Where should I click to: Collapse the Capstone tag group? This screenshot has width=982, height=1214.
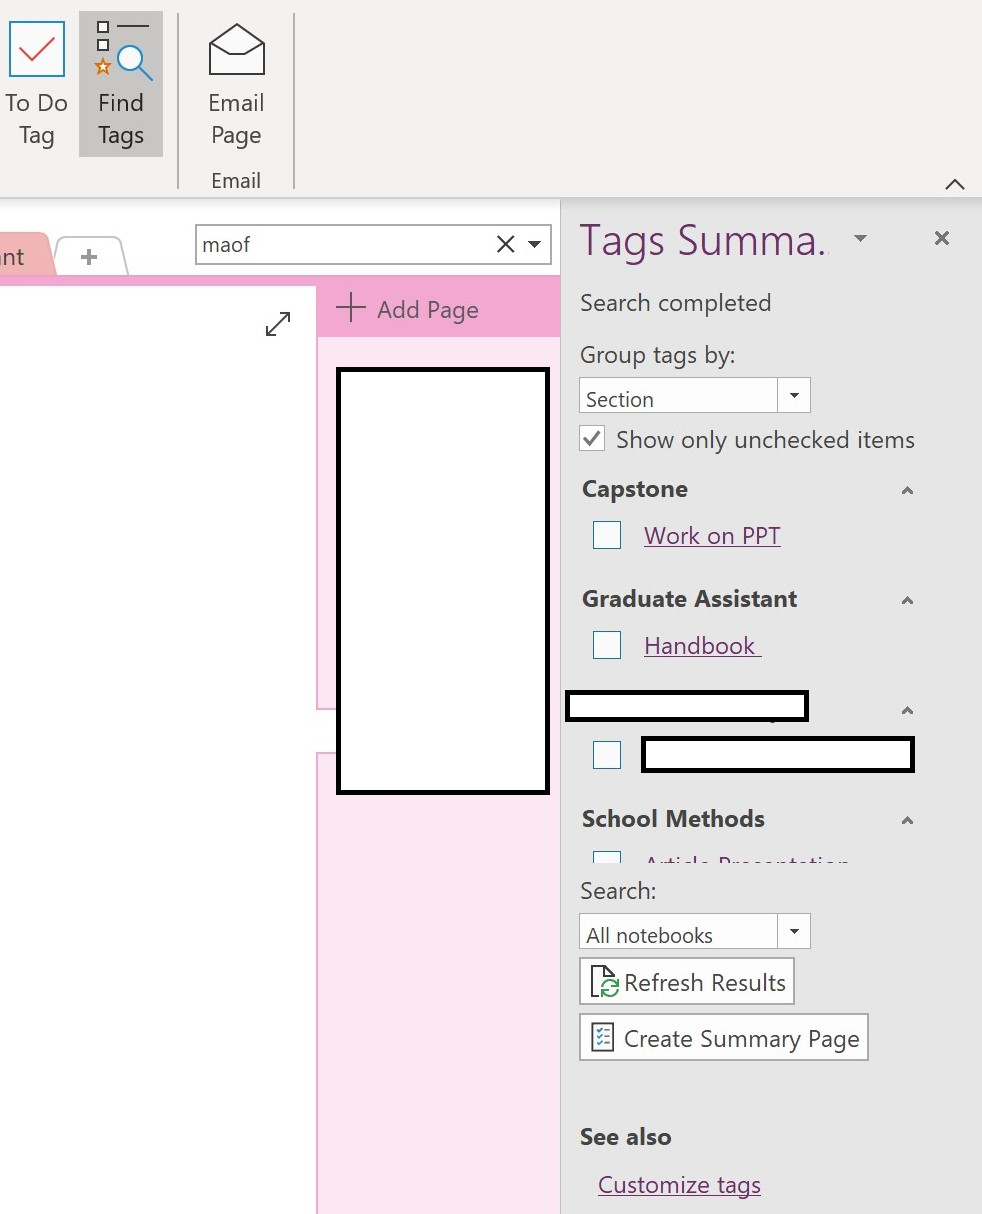[907, 490]
